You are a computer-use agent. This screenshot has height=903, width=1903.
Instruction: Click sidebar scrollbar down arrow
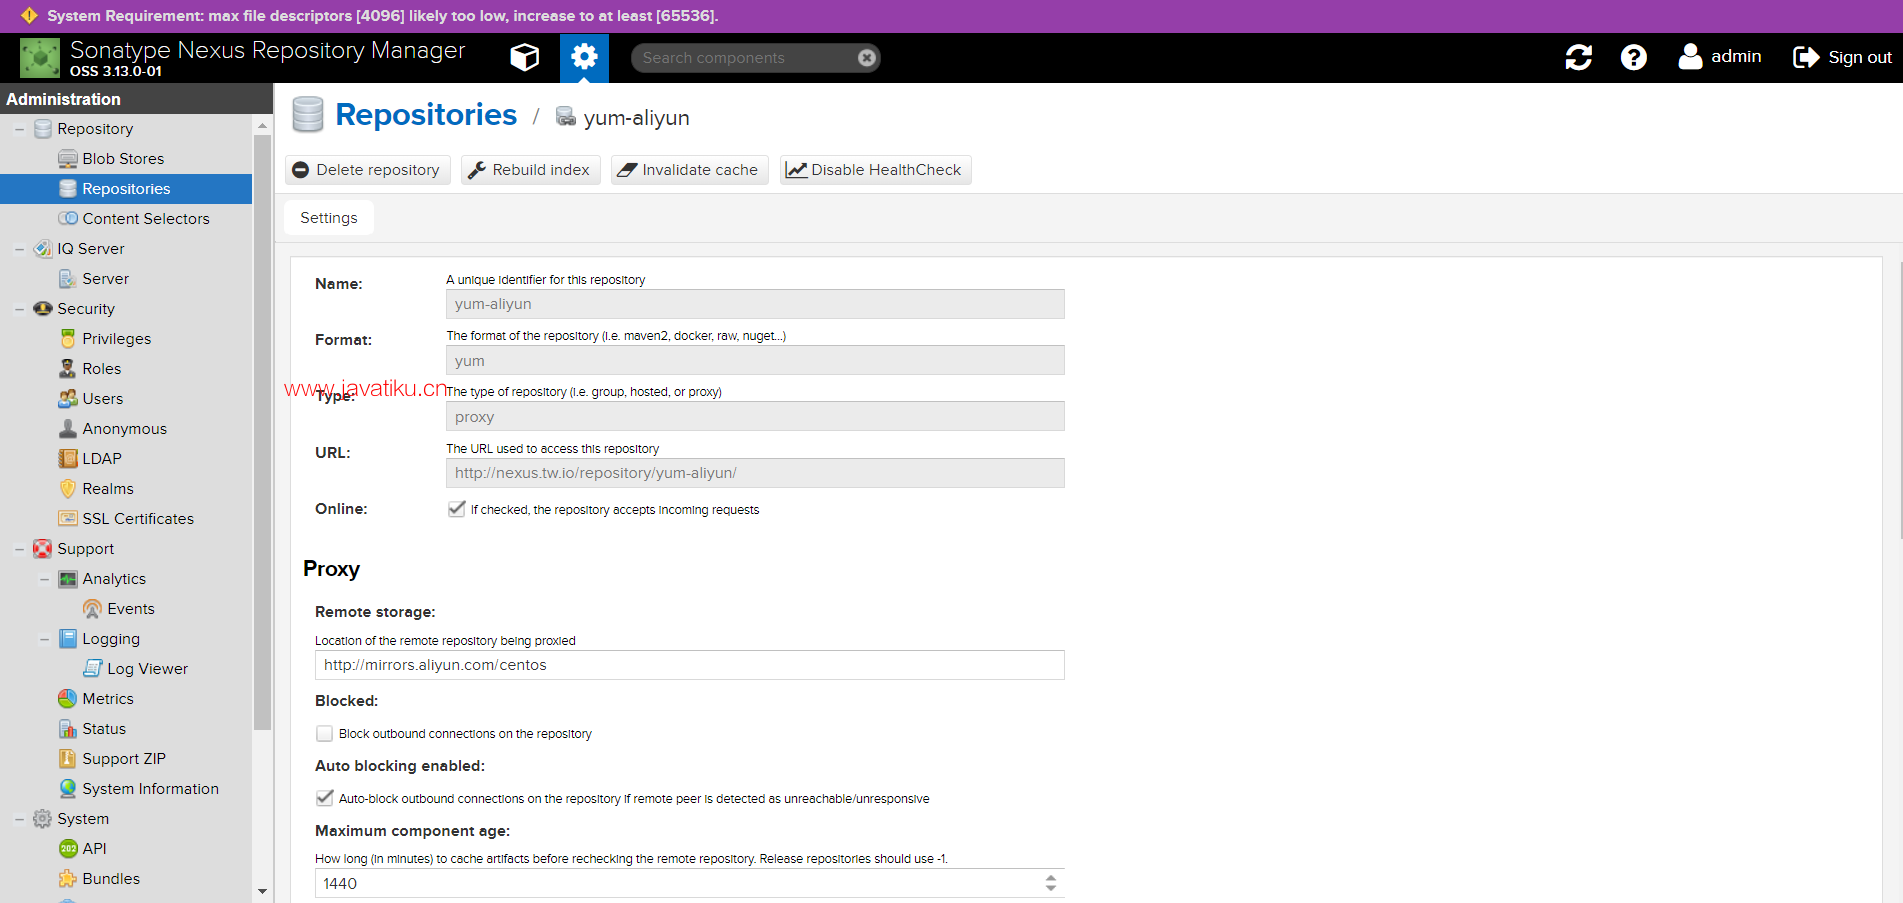pyautogui.click(x=263, y=891)
